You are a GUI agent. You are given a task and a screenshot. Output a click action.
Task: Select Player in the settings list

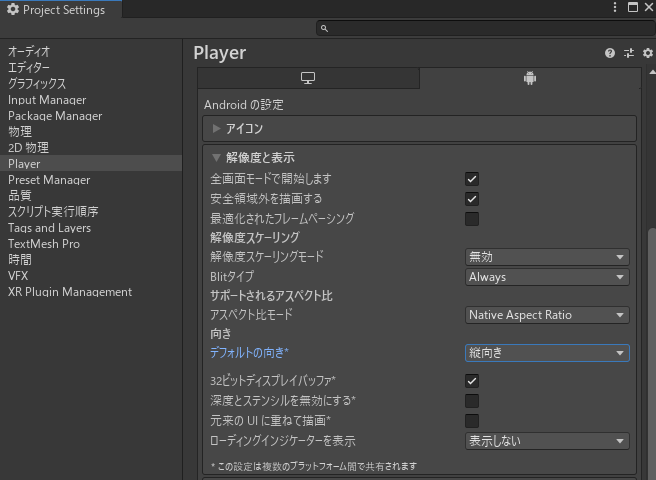click(x=91, y=163)
